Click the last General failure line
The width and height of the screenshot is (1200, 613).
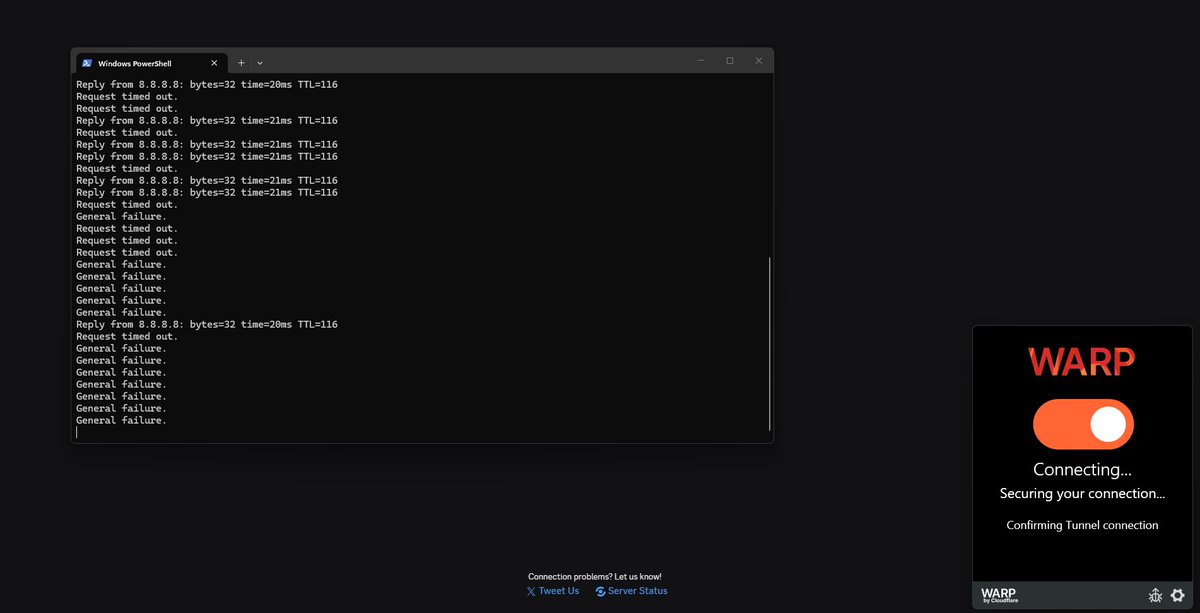tap(121, 420)
